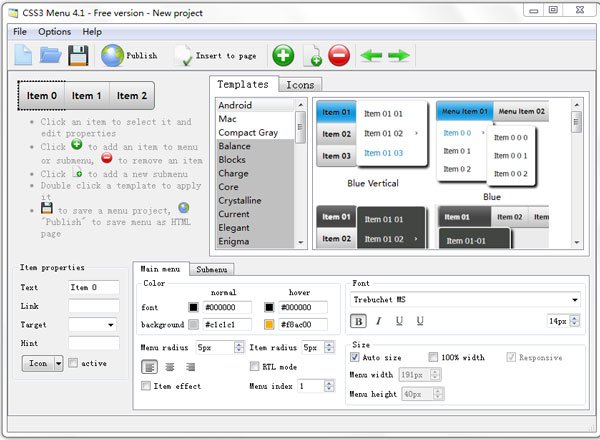Screen dimensions: 600x440
Task: Toggle the Responsive checkbox
Action: click(x=511, y=357)
